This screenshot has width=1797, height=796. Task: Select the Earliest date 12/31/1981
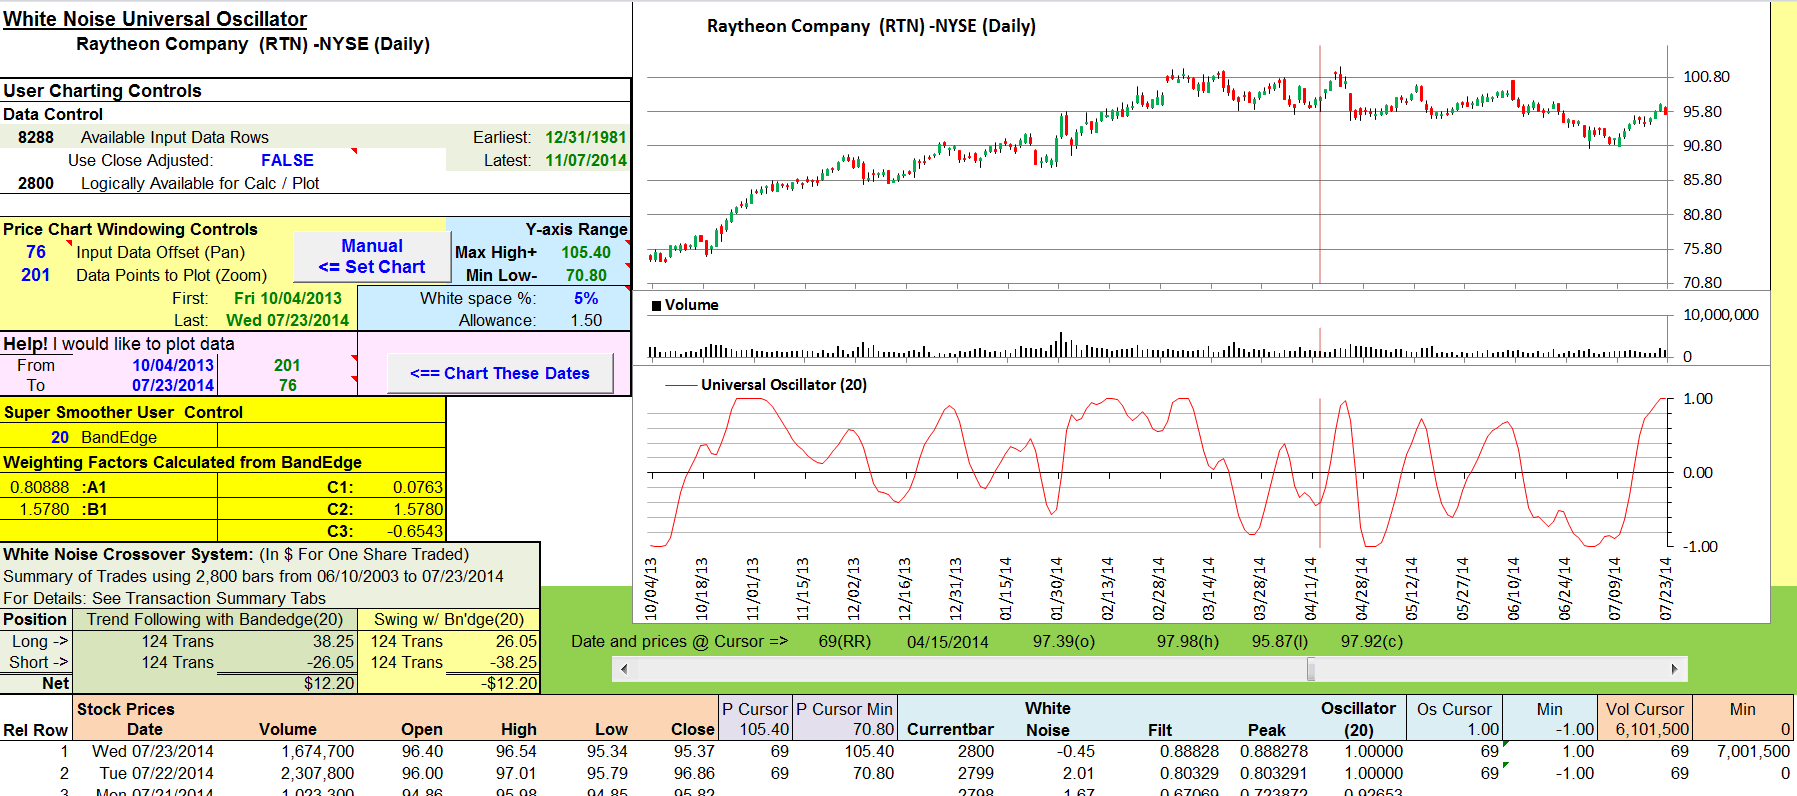585,137
